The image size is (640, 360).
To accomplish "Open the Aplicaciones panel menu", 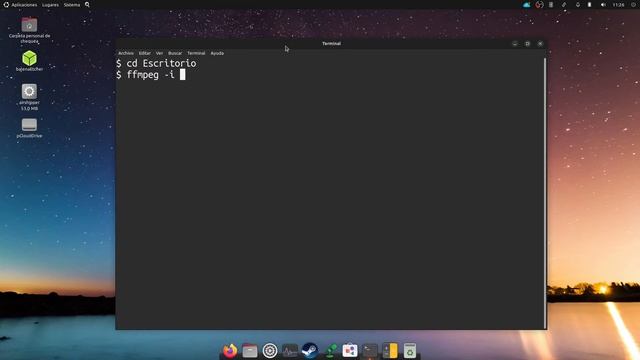I will [24, 5].
